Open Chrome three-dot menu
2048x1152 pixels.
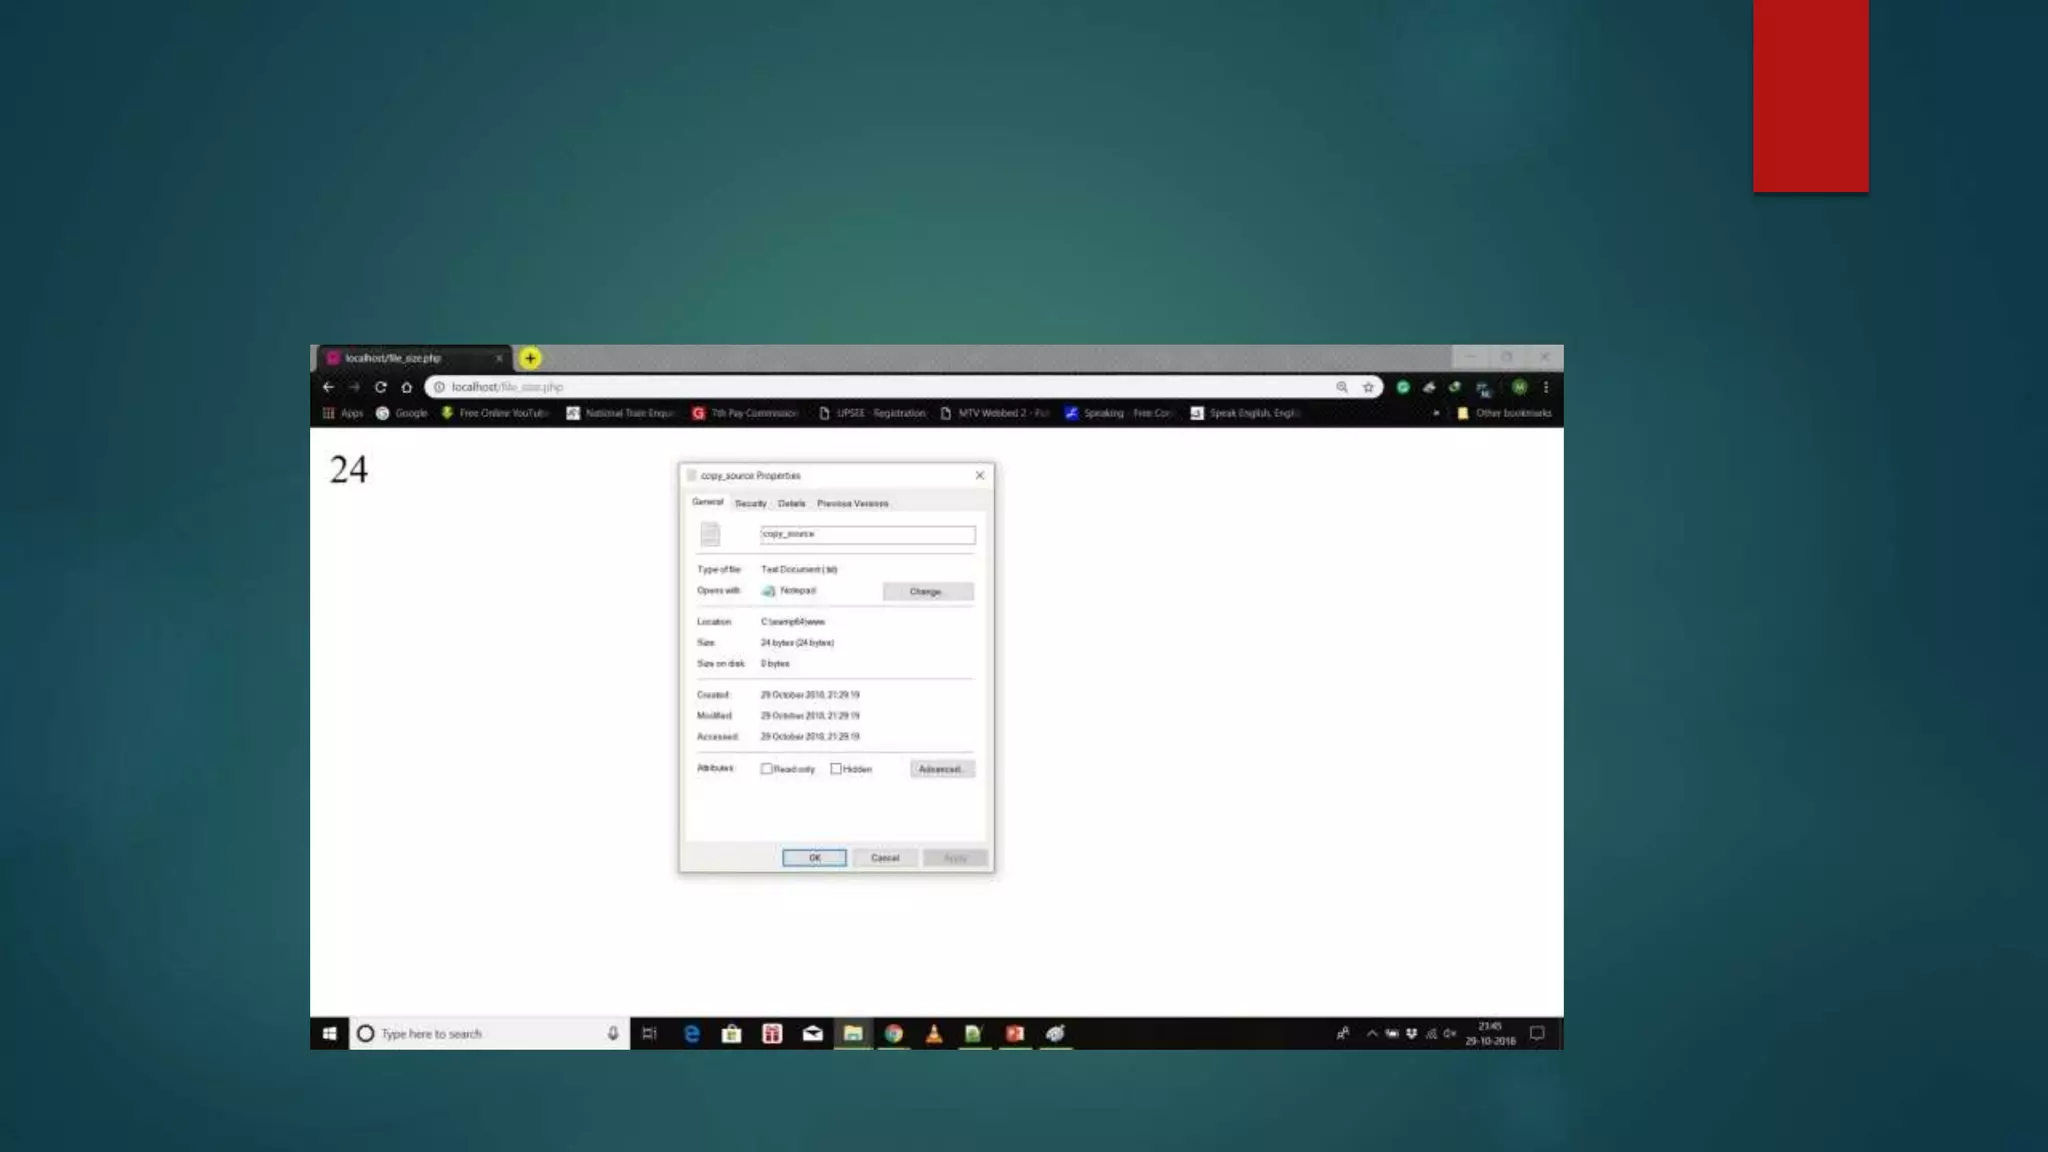point(1546,387)
